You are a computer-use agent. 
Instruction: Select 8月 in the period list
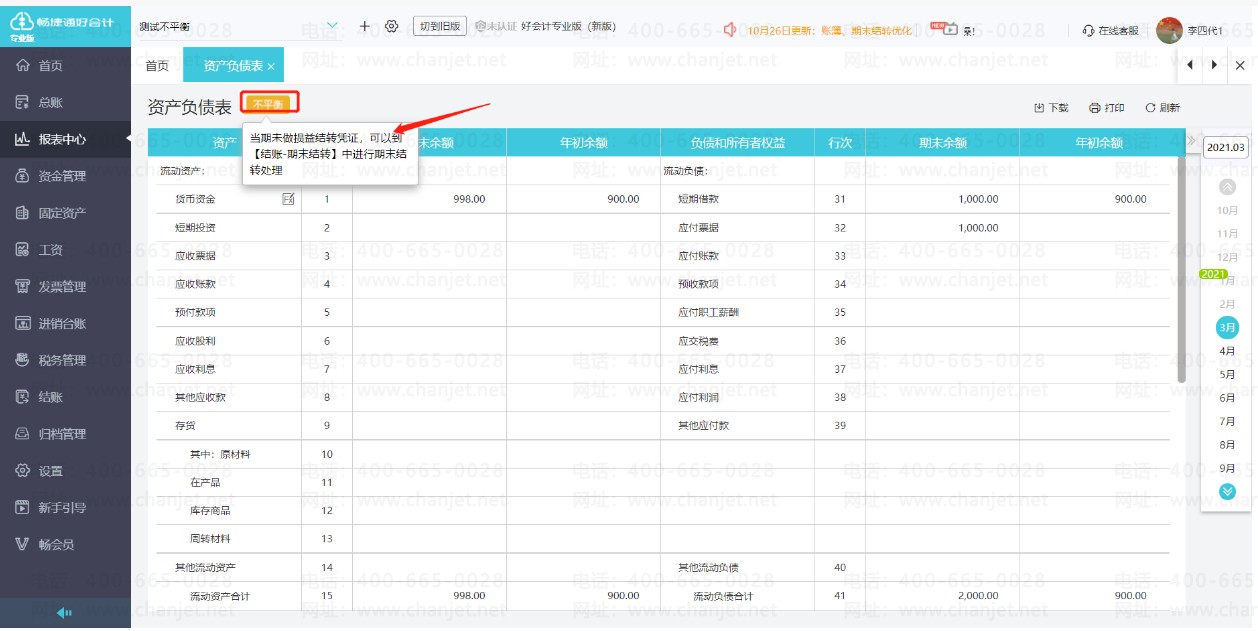coord(1227,444)
